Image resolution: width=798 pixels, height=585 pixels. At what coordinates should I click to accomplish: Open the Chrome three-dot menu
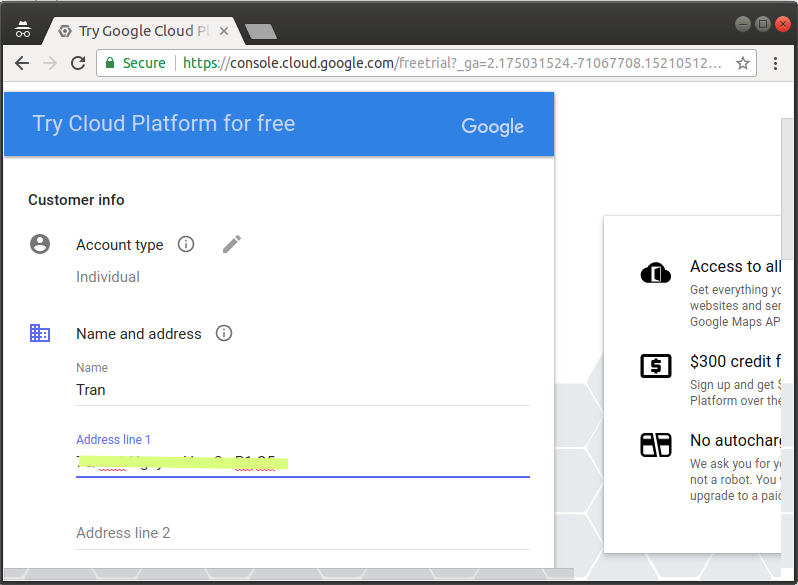775,63
